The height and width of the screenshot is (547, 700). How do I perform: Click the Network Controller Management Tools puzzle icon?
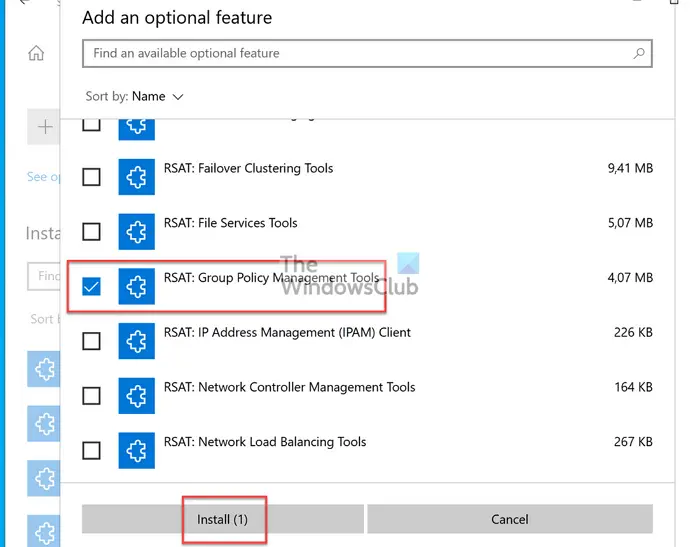[x=137, y=396]
